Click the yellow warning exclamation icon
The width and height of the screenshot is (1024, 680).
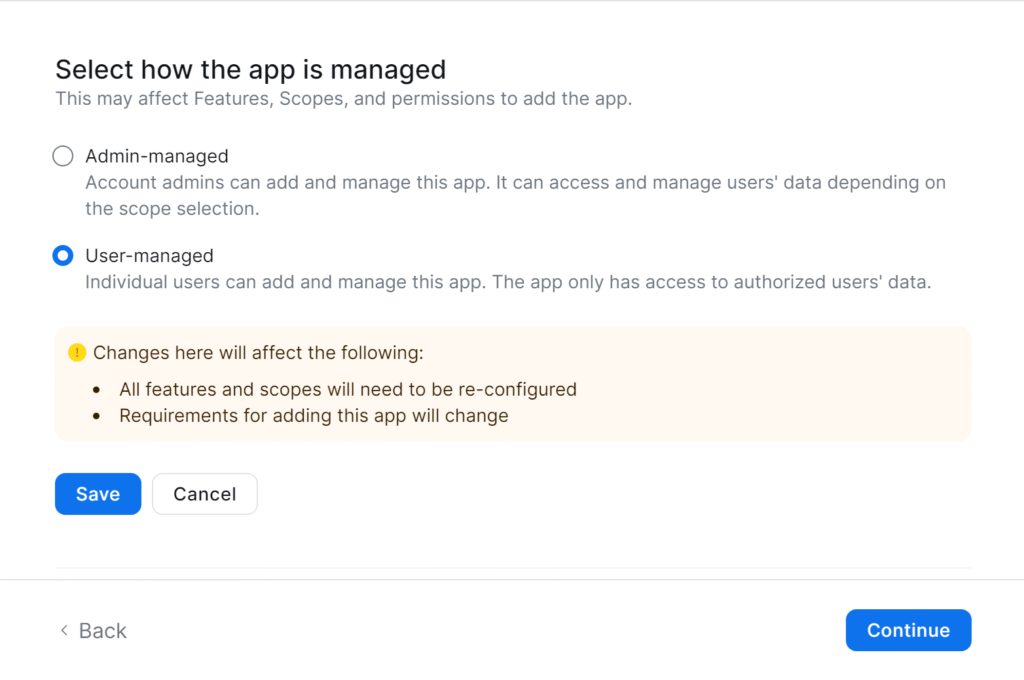coord(77,353)
